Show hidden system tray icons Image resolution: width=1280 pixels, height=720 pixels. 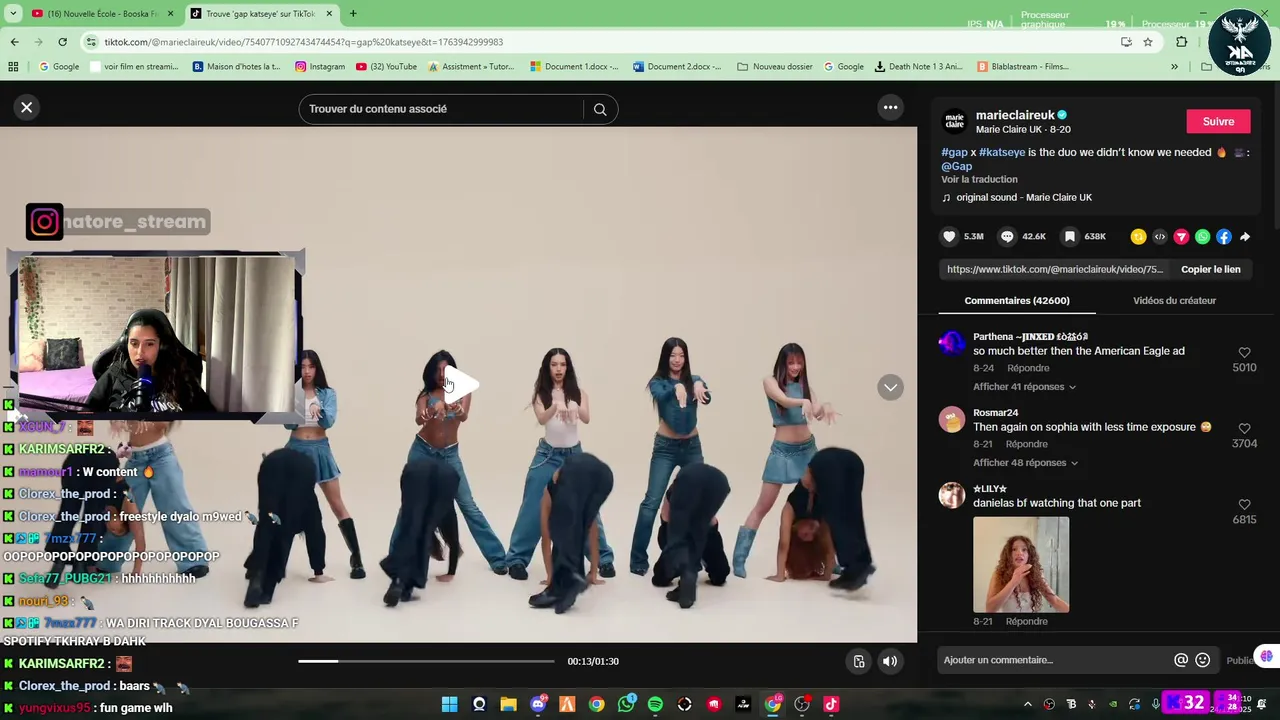coord(1027,704)
